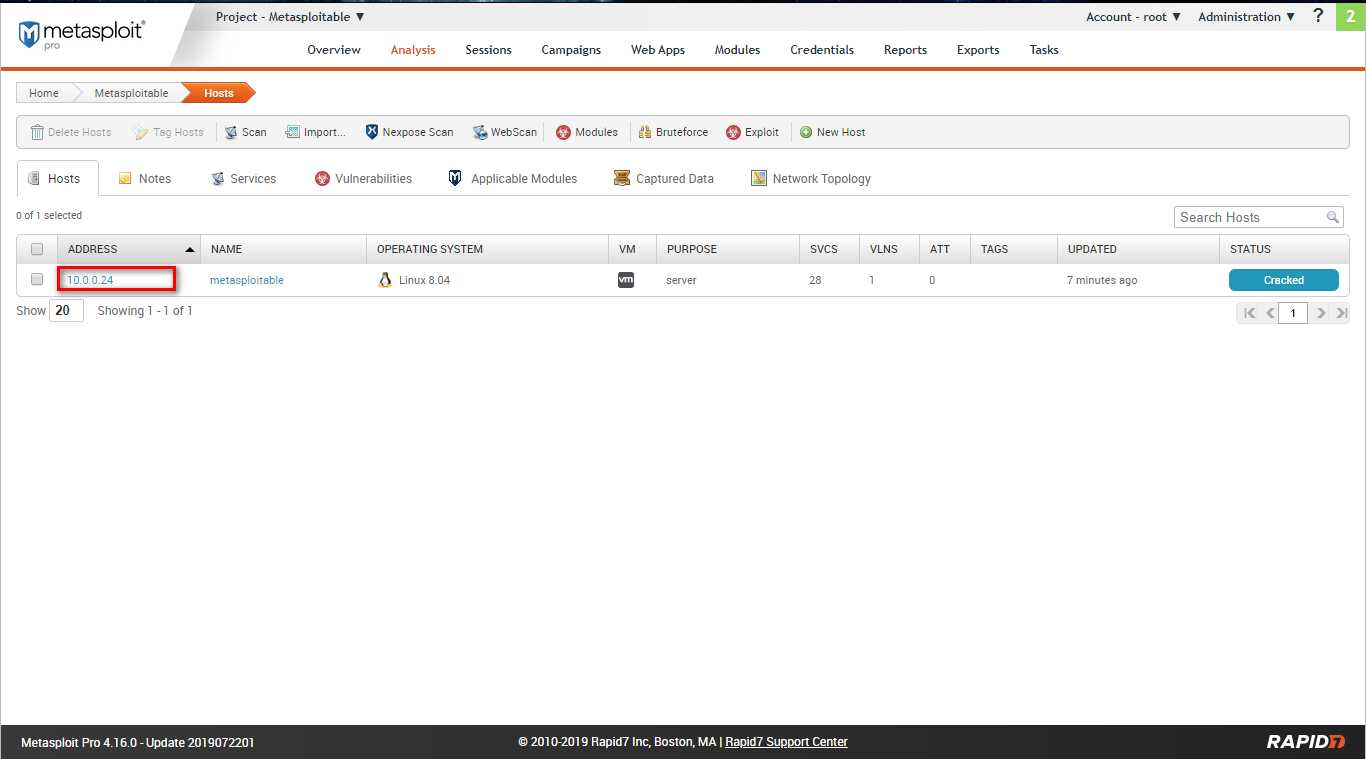Check the 10.0.0.24 host row checkbox

point(37,279)
